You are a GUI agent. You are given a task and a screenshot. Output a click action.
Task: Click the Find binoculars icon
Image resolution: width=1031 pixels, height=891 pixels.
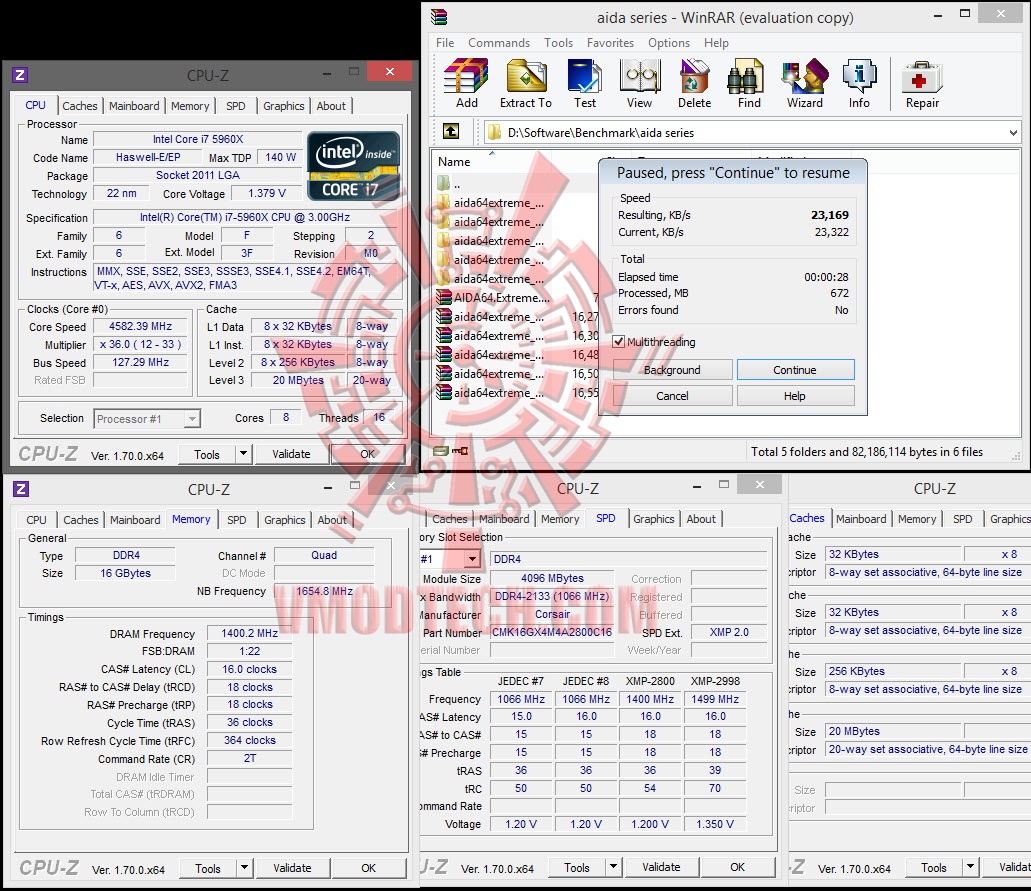(x=748, y=75)
